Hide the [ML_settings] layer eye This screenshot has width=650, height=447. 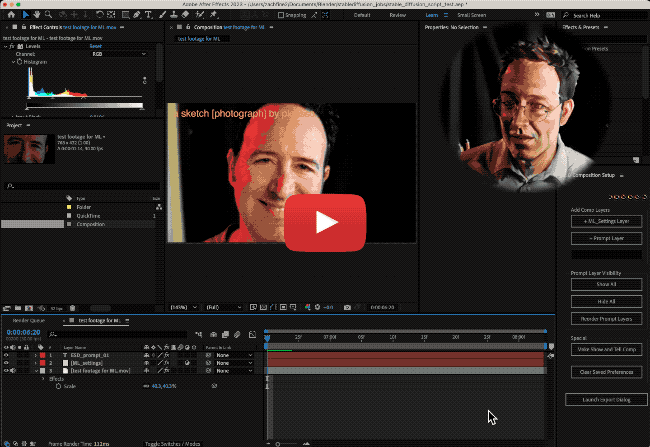(x=6, y=363)
